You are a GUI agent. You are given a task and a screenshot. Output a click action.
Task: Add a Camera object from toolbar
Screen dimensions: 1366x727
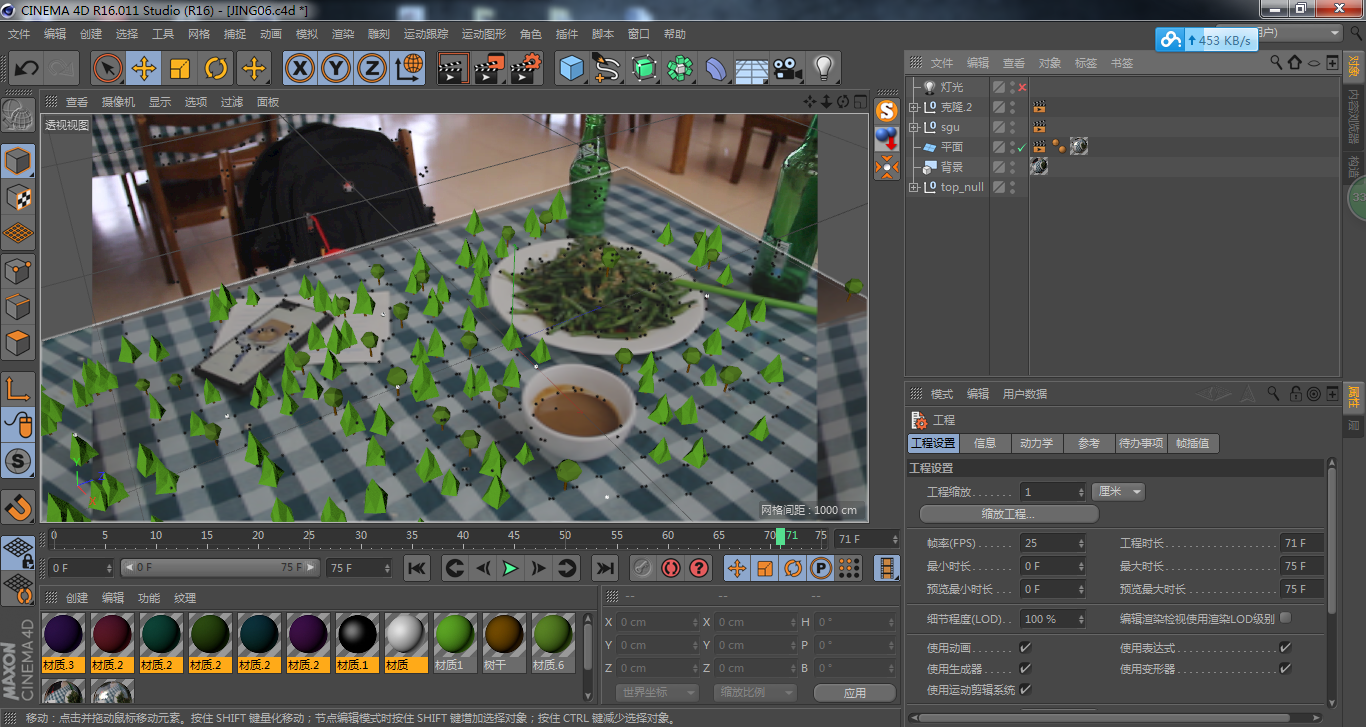[x=787, y=69]
